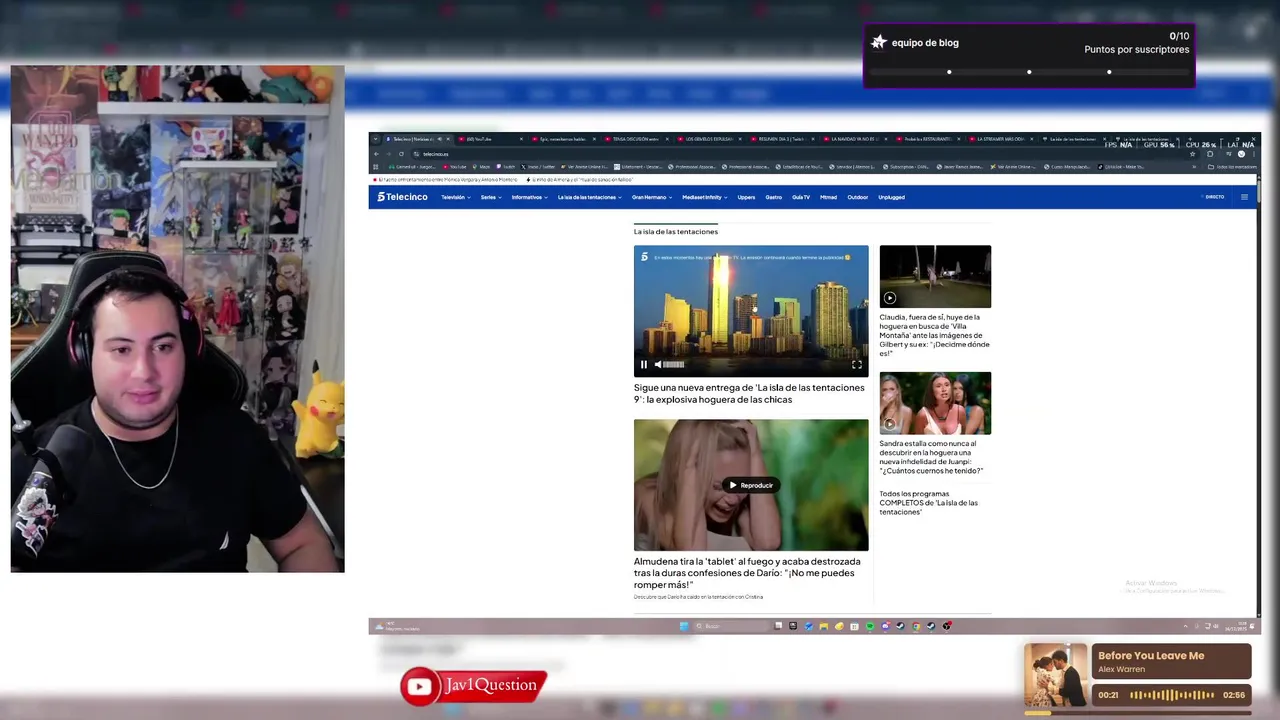The height and width of the screenshot is (720, 1280).
Task: Pause the live video player
Action: click(x=644, y=365)
